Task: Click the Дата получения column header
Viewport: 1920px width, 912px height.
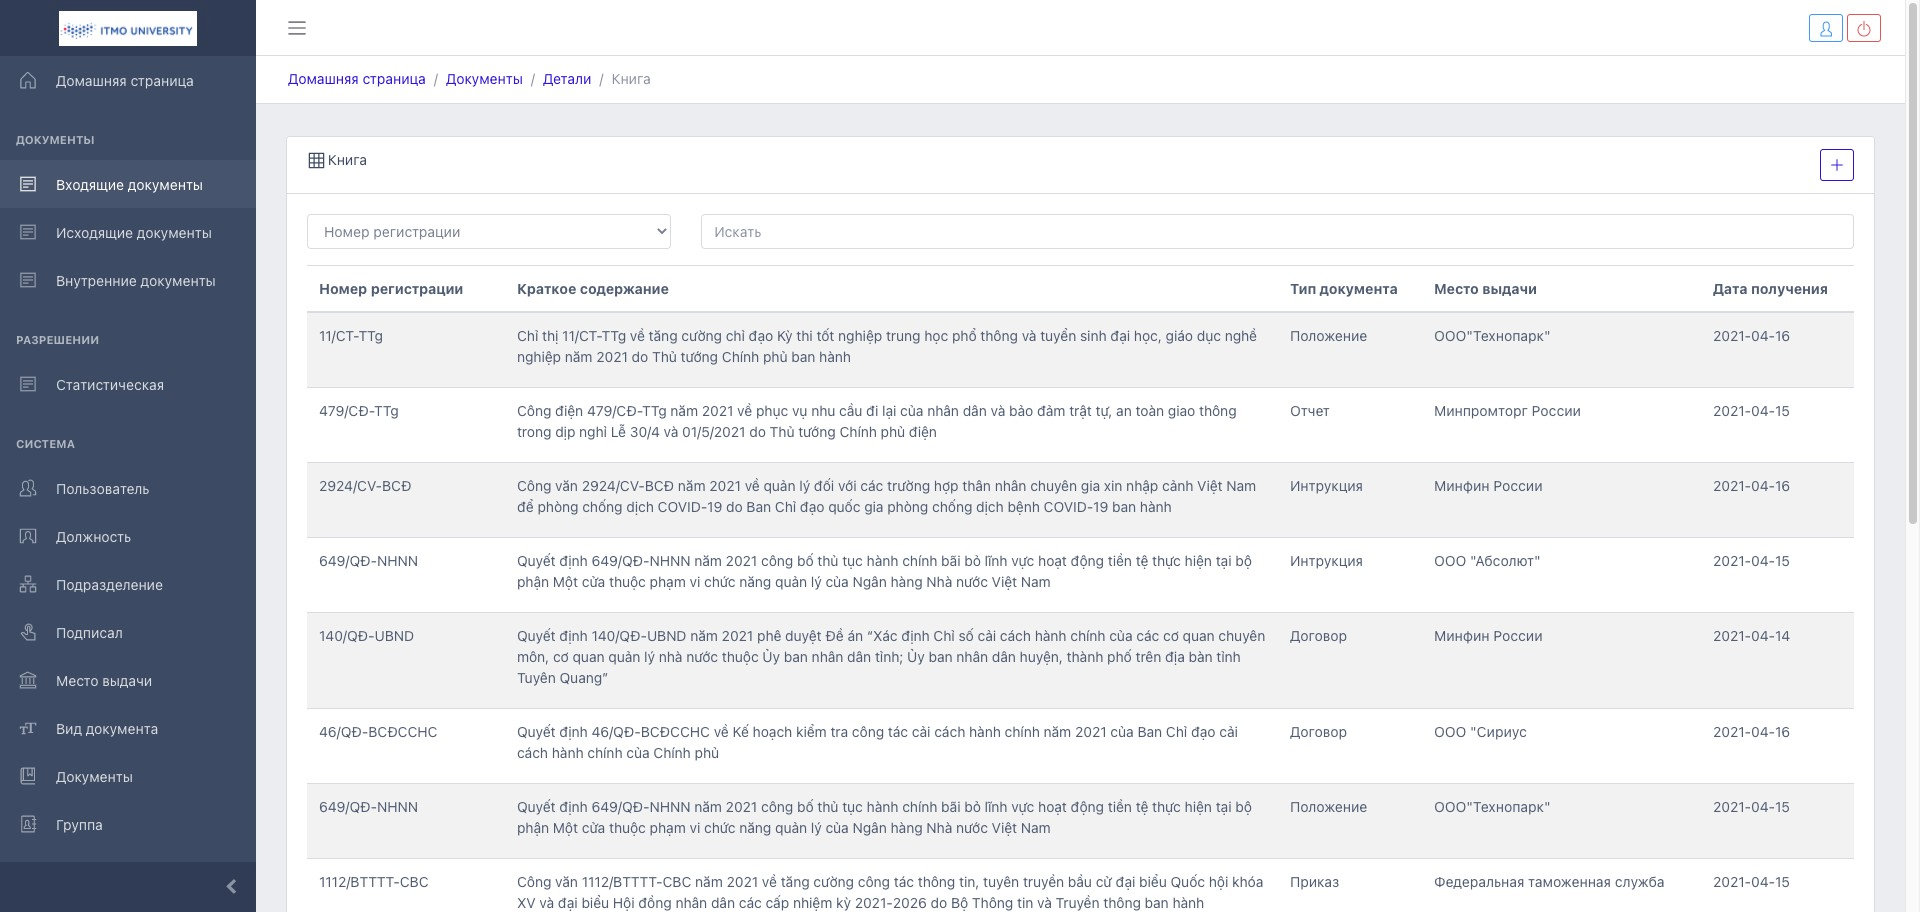Action: click(1769, 289)
